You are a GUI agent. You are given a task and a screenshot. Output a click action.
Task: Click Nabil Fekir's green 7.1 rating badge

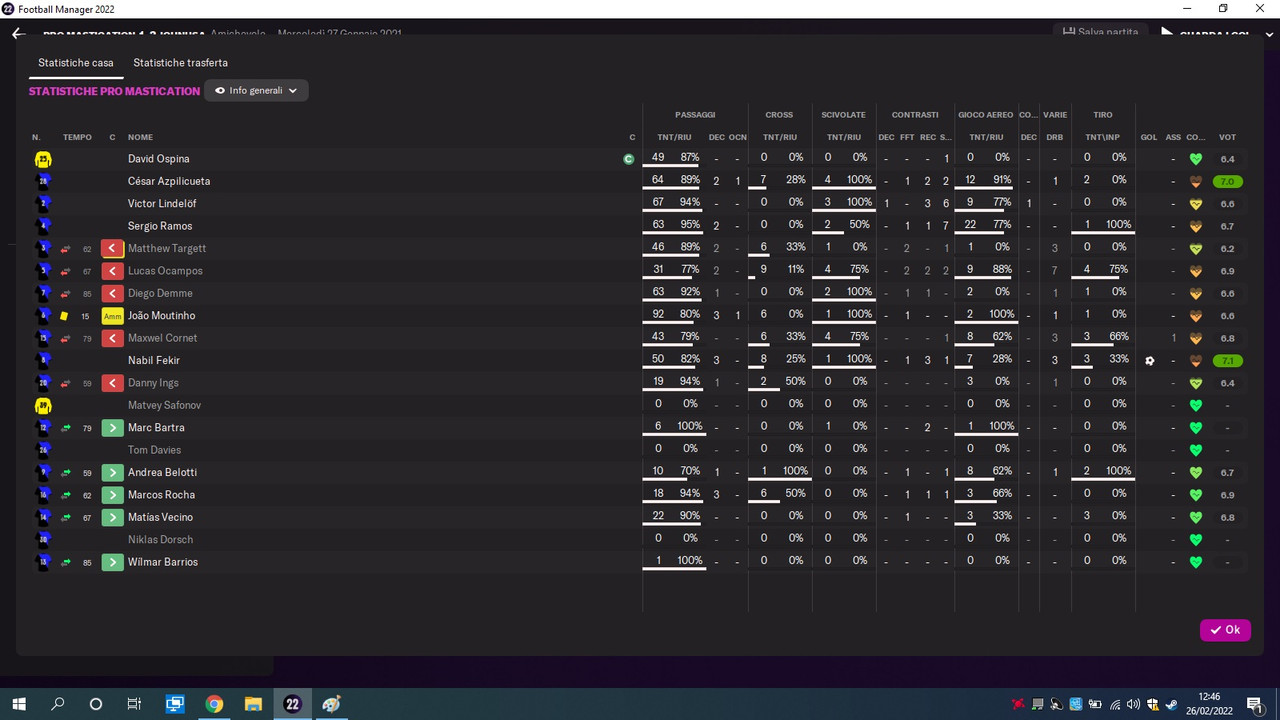coord(1227,361)
